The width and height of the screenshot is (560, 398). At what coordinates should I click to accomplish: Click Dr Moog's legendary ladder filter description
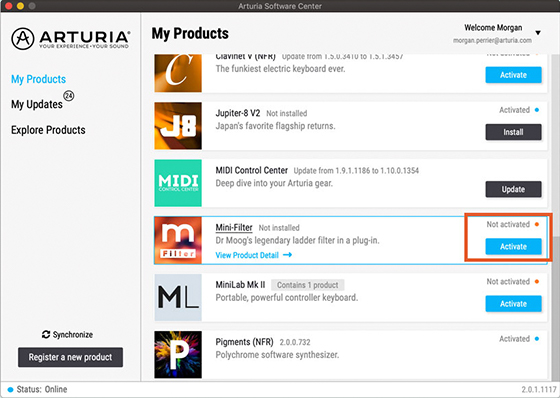[297, 240]
